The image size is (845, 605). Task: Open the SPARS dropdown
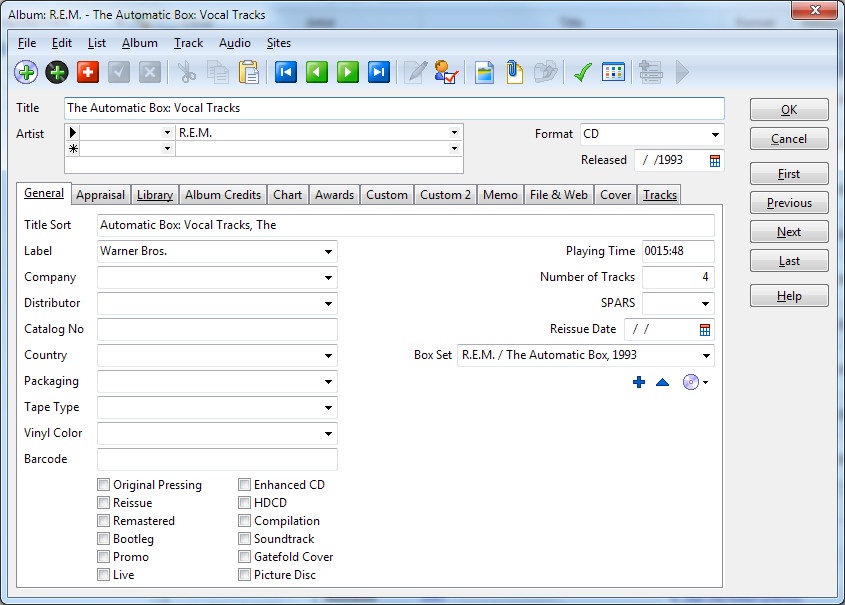(705, 303)
